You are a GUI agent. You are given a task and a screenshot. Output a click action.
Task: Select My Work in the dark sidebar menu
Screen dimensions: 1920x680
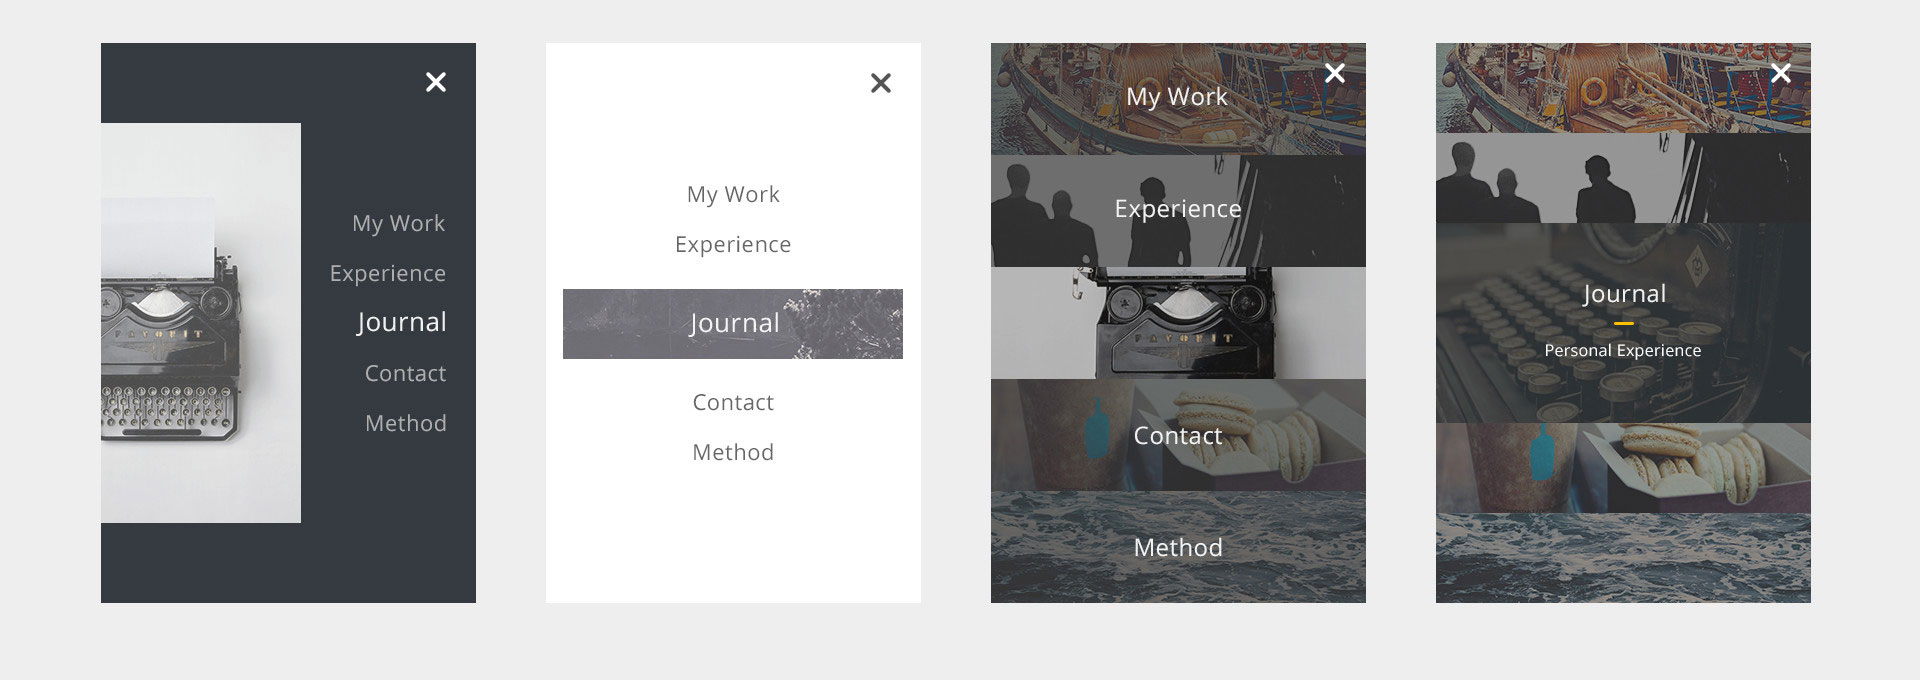coord(397,223)
